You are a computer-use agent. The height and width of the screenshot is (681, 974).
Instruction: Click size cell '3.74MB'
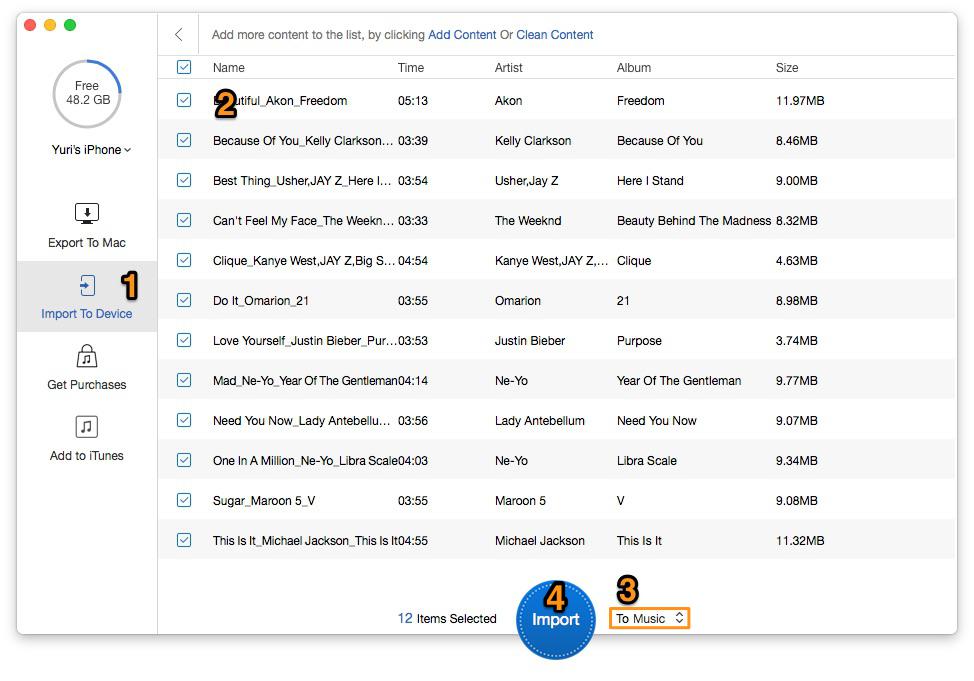(796, 340)
